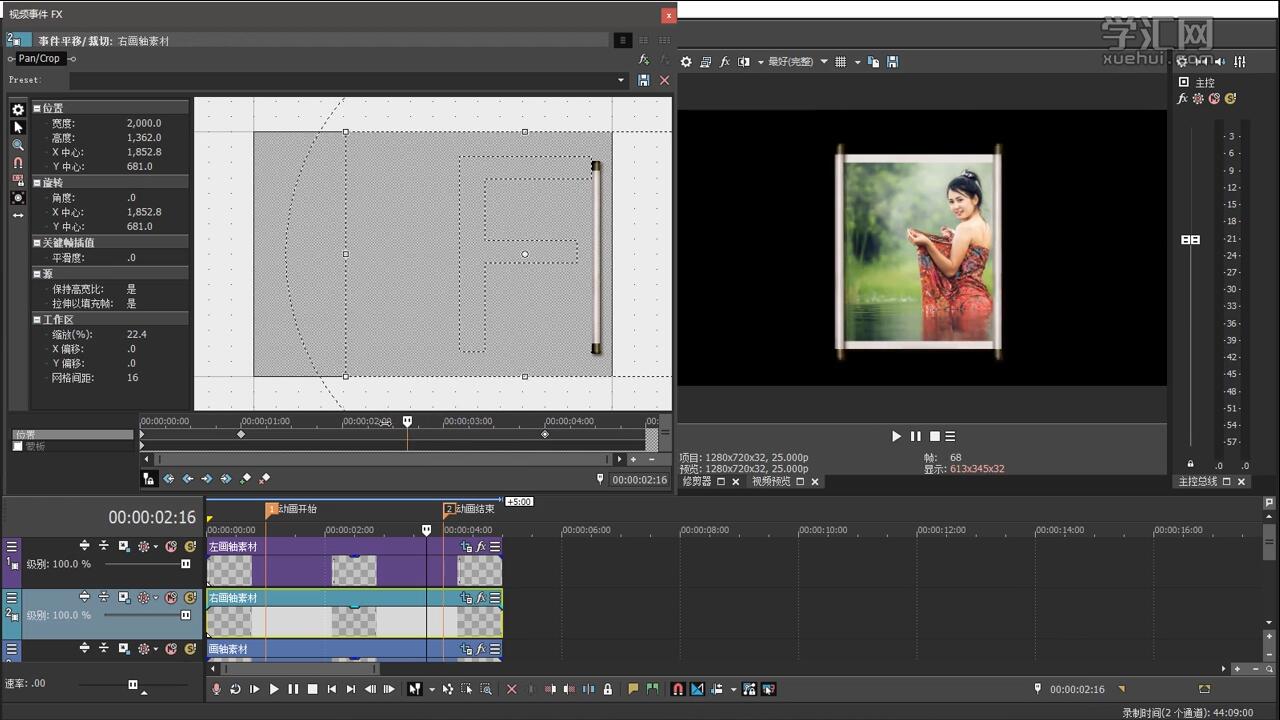Collapse the 源 property group
1280x720 pixels.
37,274
